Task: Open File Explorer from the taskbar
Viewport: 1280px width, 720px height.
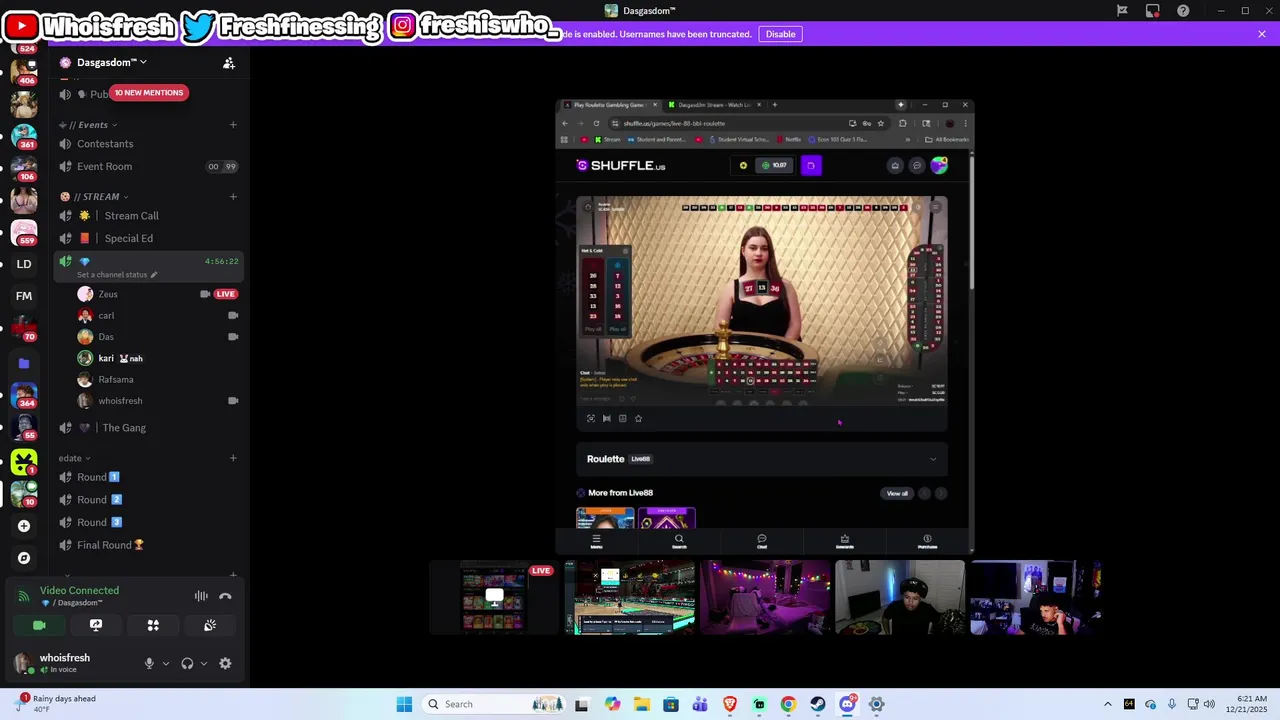Action: [x=641, y=704]
